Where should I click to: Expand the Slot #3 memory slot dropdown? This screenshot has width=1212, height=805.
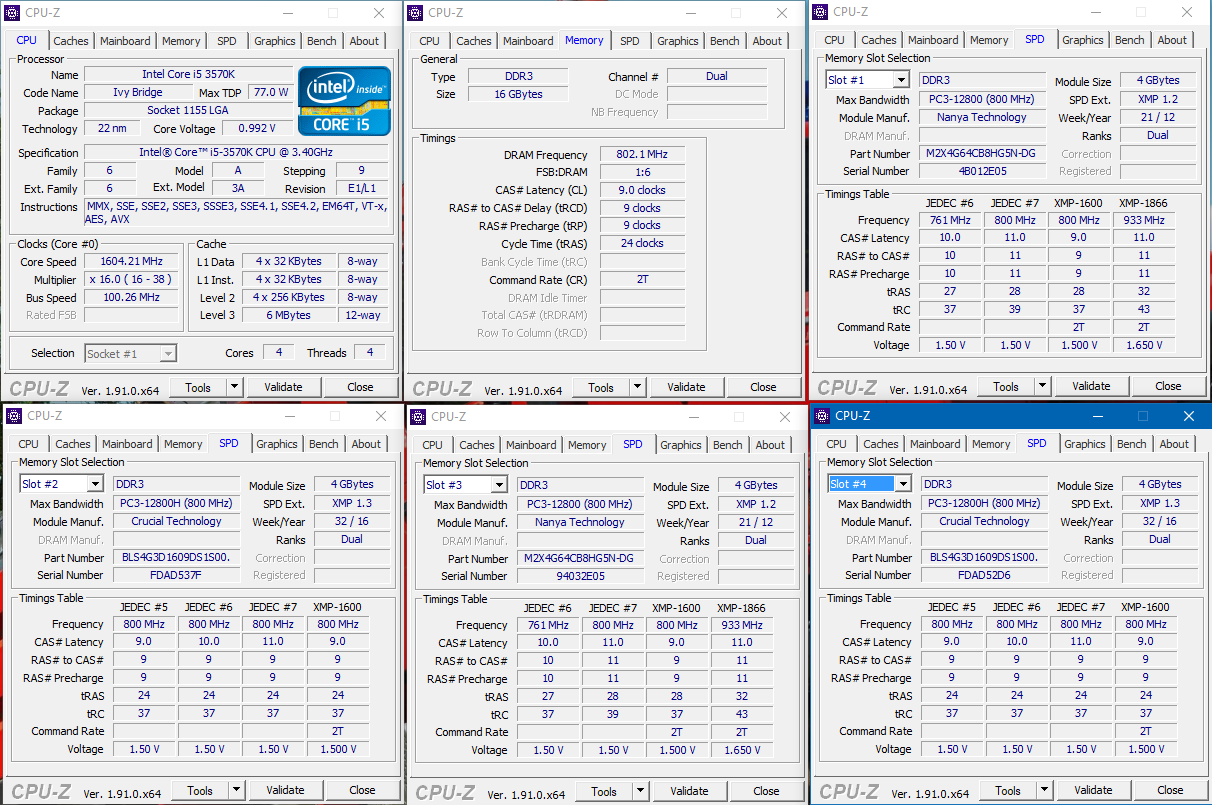[x=500, y=485]
